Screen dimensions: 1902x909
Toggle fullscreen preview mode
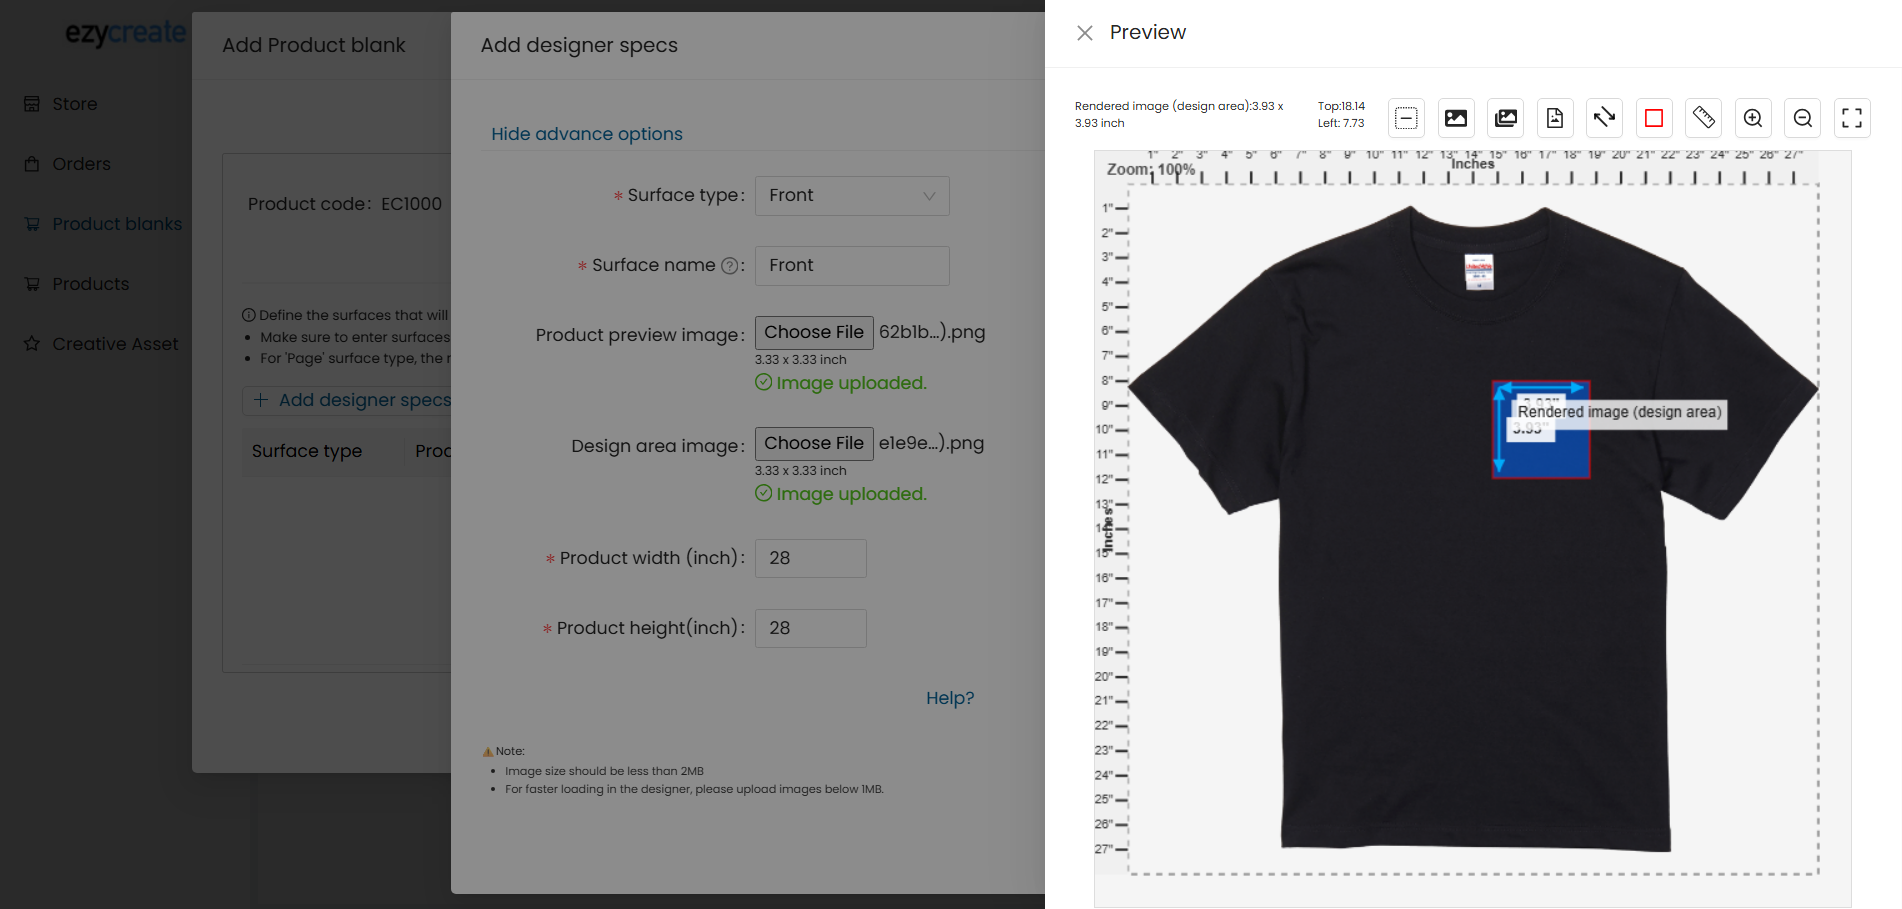1851,118
